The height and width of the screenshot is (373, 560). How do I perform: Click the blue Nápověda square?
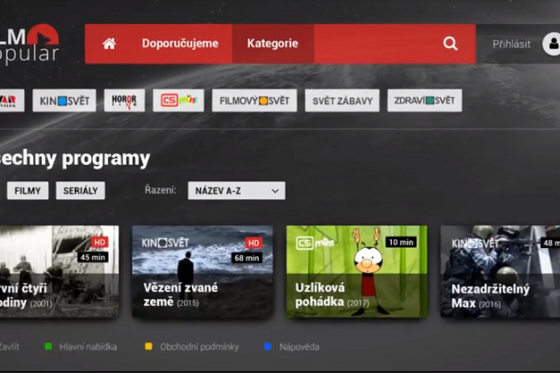[x=268, y=346]
